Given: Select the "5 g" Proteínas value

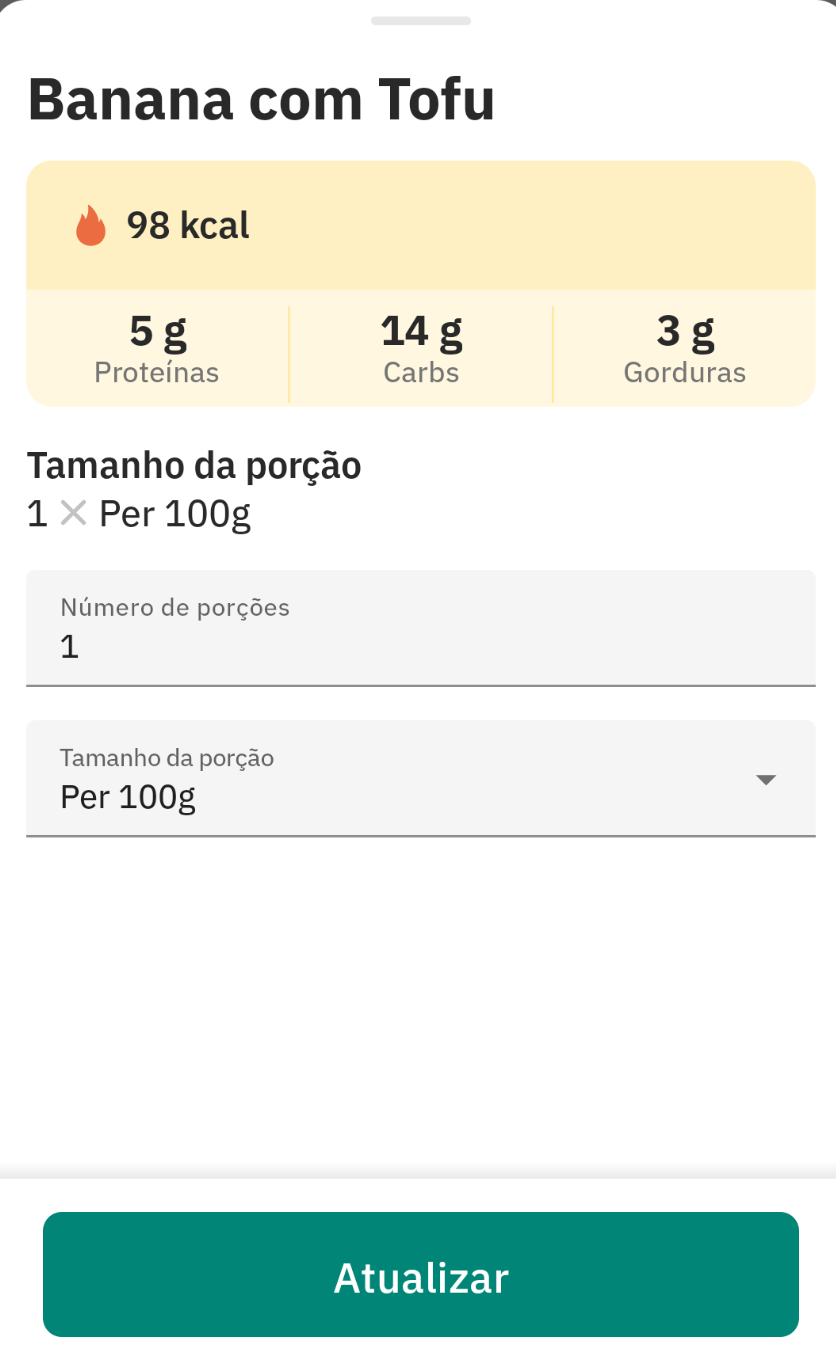Looking at the screenshot, I should tap(157, 331).
